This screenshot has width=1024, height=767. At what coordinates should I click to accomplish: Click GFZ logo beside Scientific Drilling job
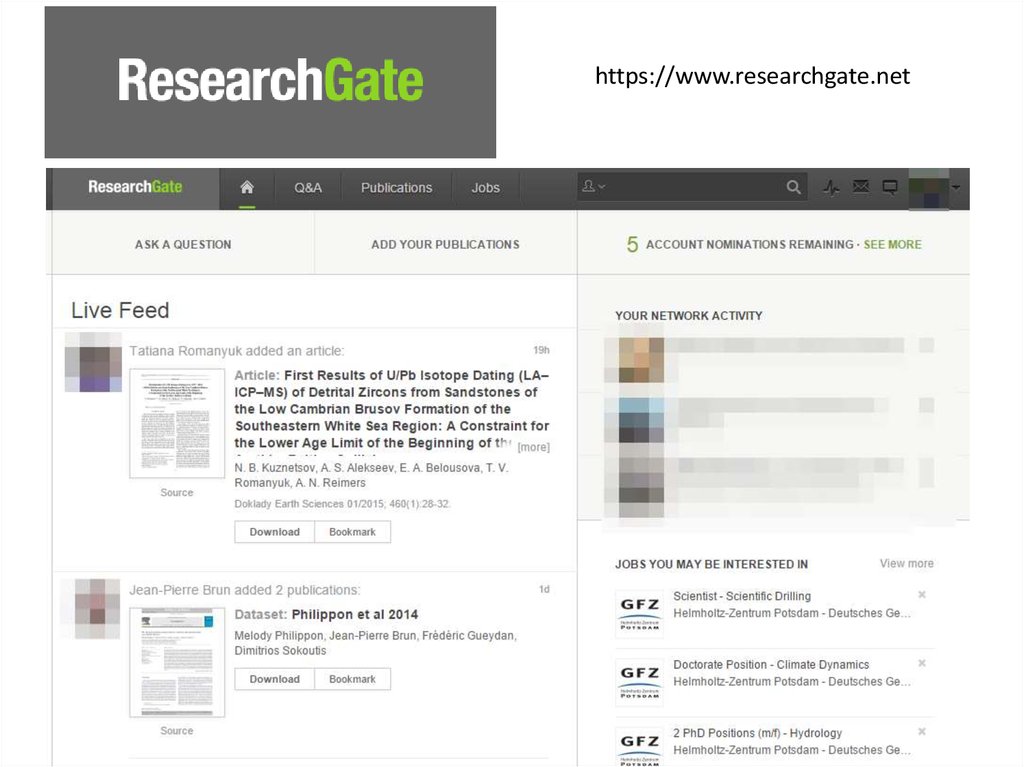639,613
